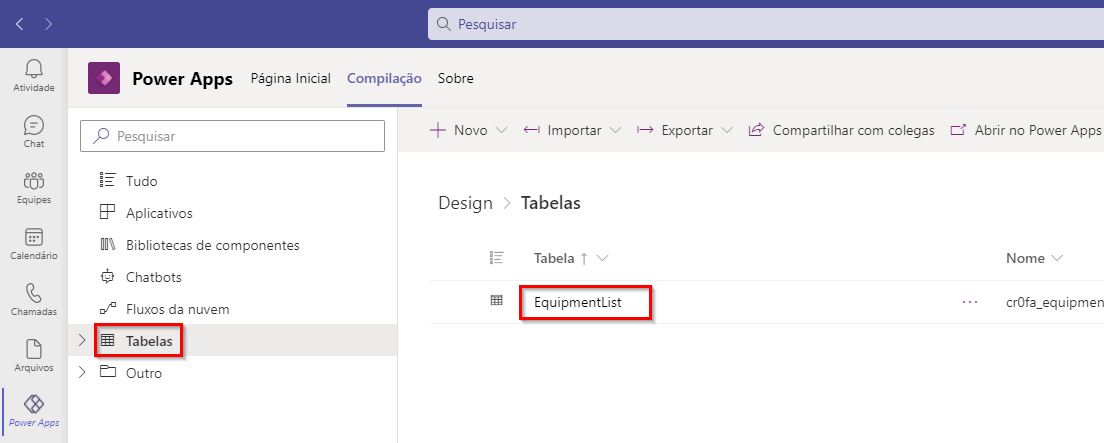Open Equipes in the Teams sidebar
1104x443 pixels.
coord(34,188)
